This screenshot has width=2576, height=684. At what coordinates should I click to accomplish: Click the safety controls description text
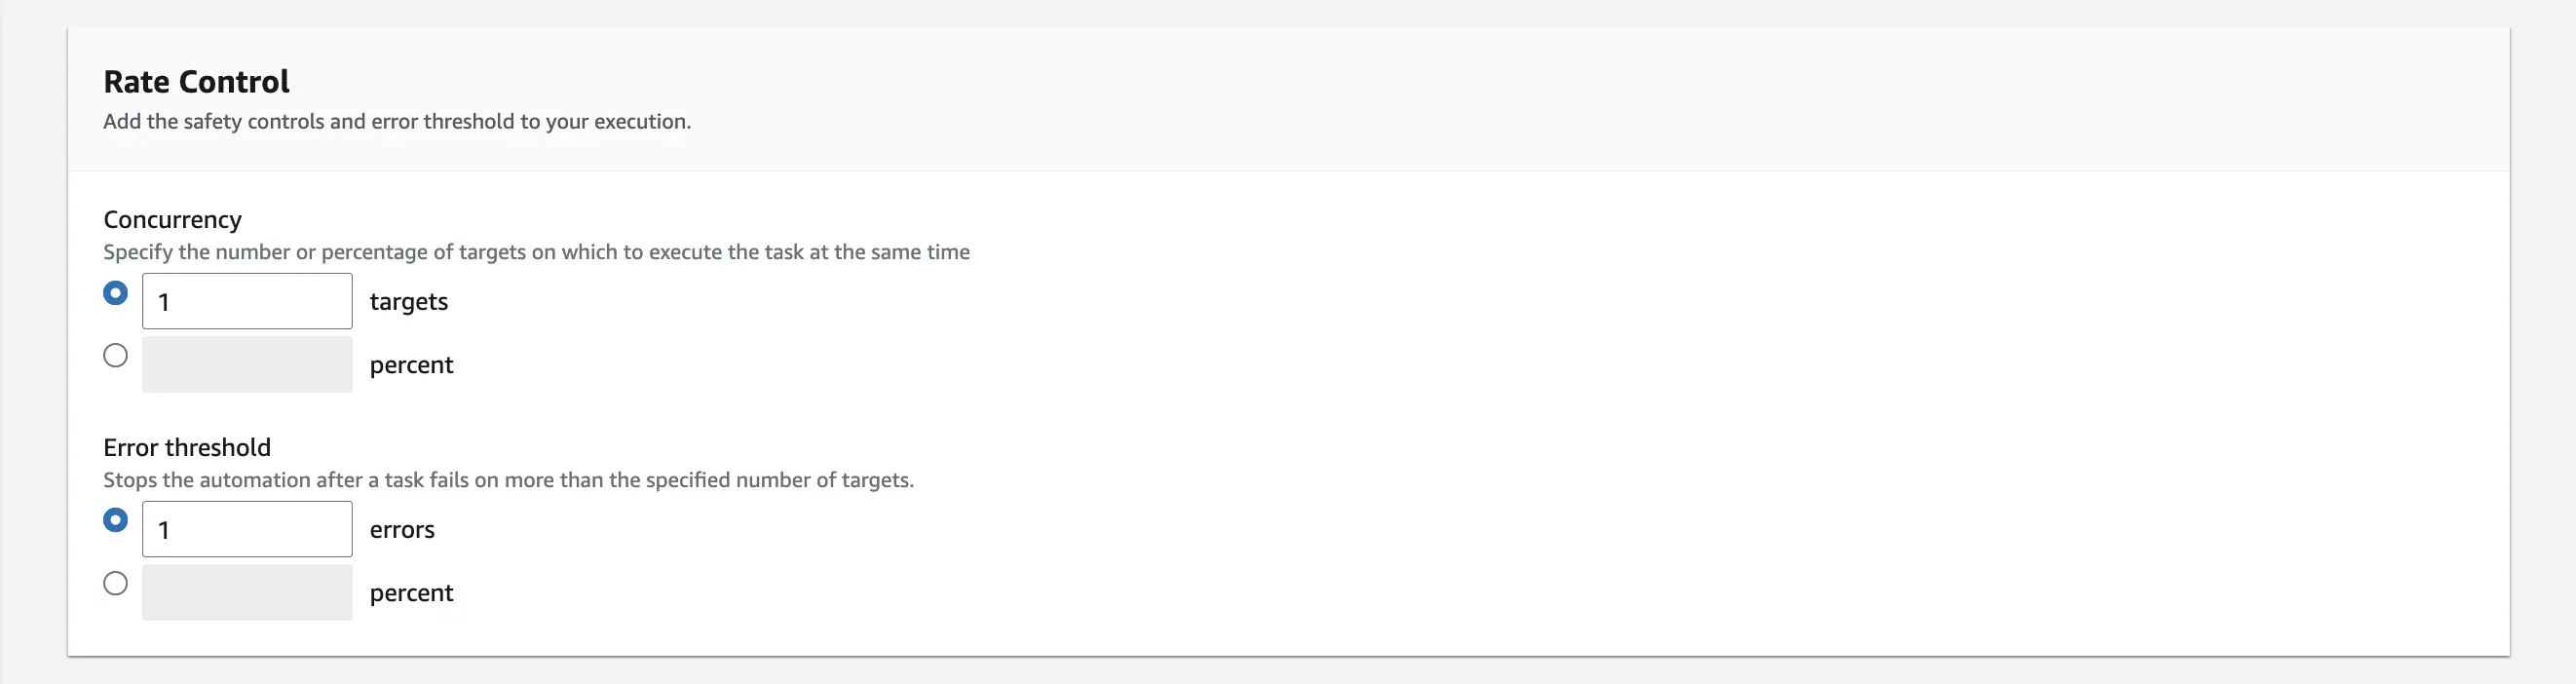tap(396, 121)
